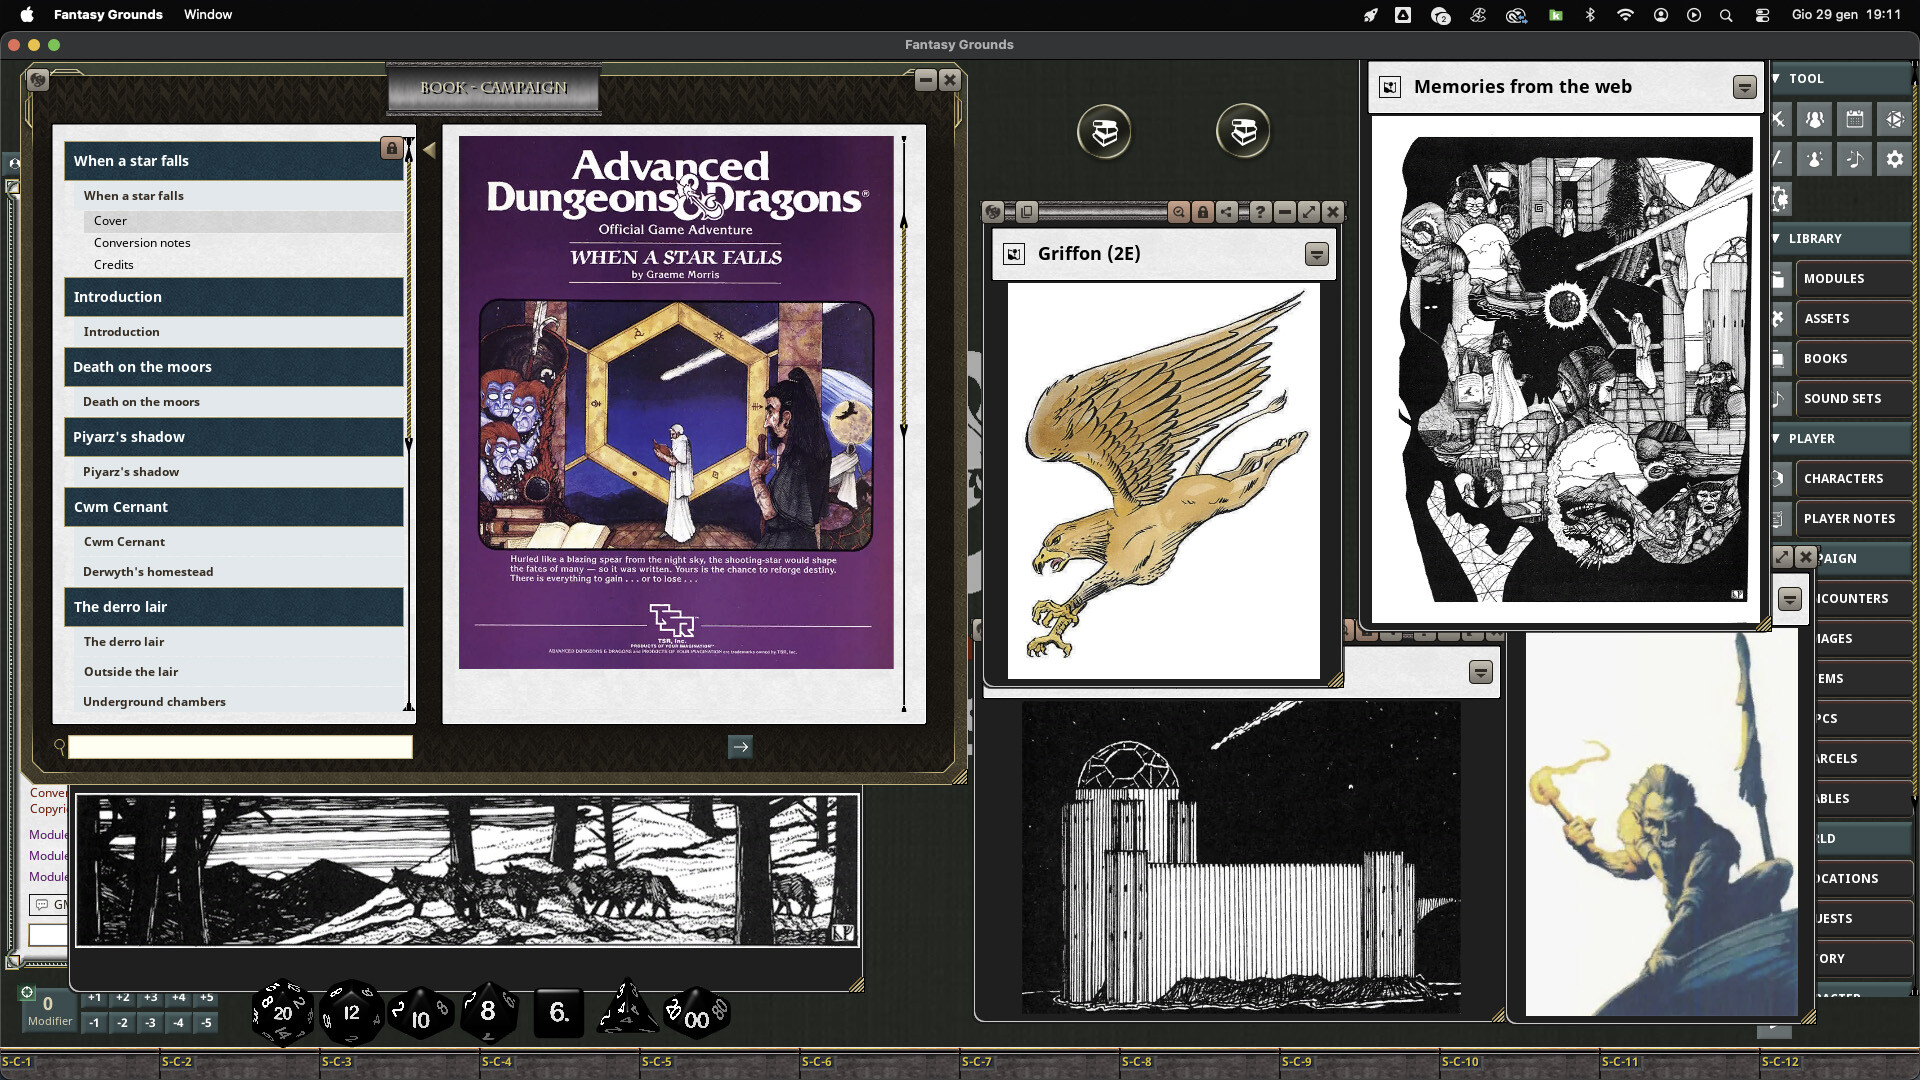
Task: Click the left dice tower icon
Action: point(1104,130)
